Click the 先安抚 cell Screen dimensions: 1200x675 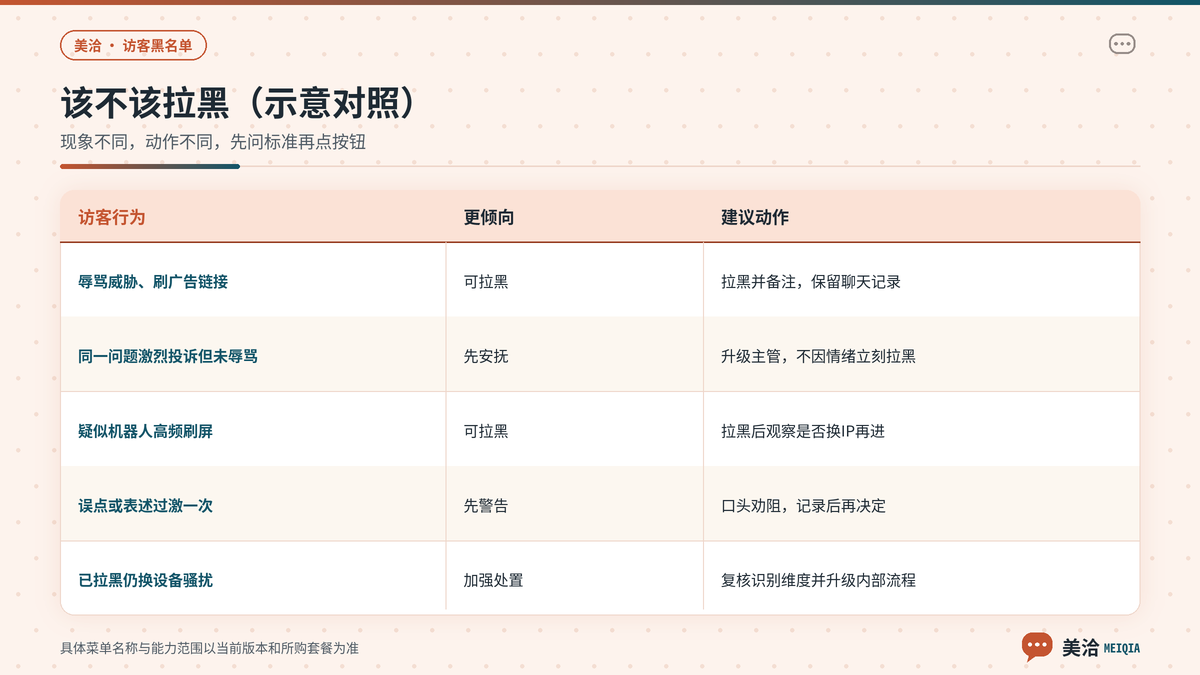click(x=486, y=356)
